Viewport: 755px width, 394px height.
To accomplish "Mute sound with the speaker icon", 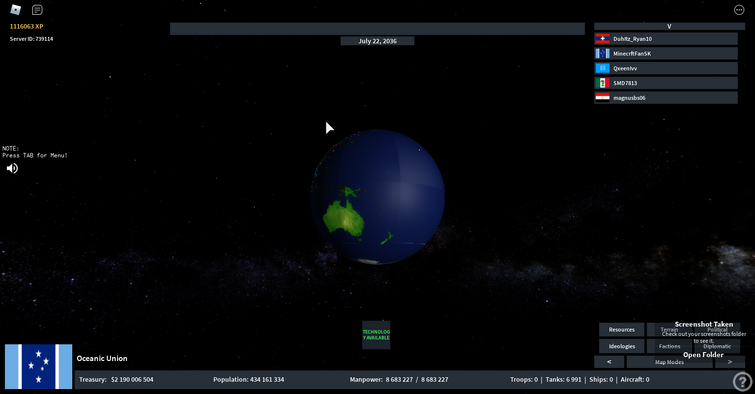I will tap(12, 168).
